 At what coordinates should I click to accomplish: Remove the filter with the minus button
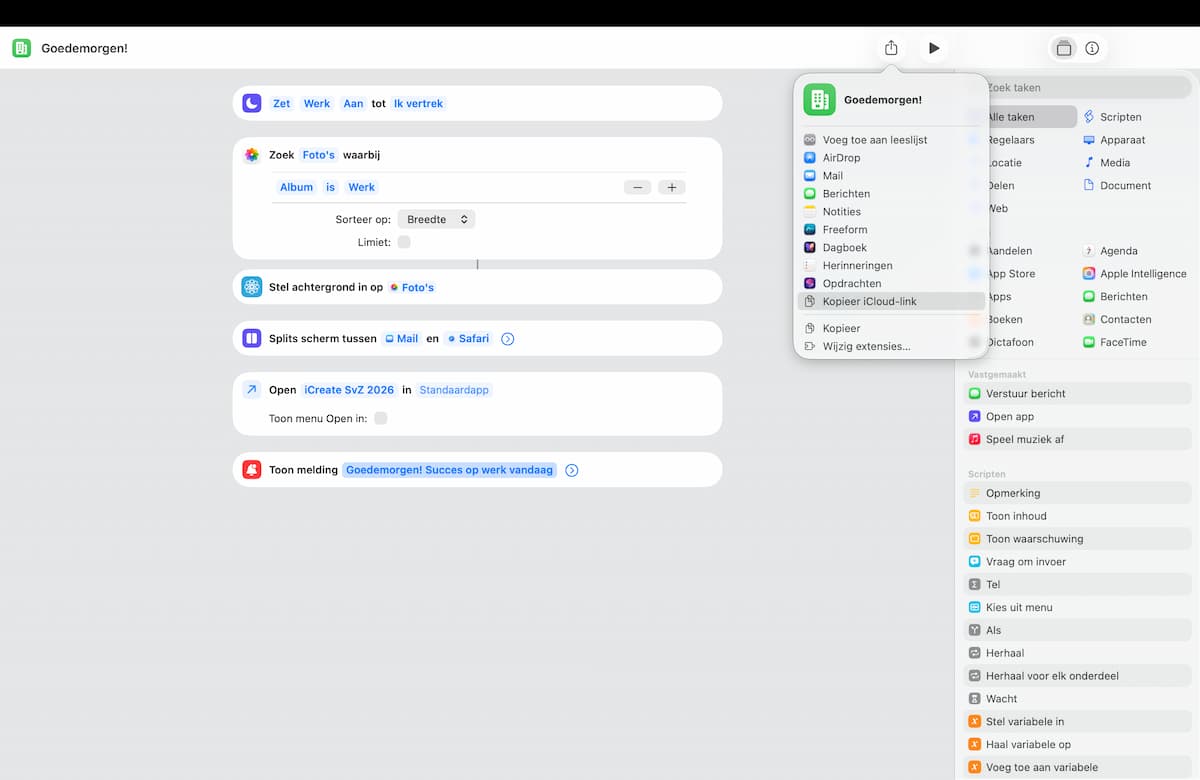click(x=638, y=187)
